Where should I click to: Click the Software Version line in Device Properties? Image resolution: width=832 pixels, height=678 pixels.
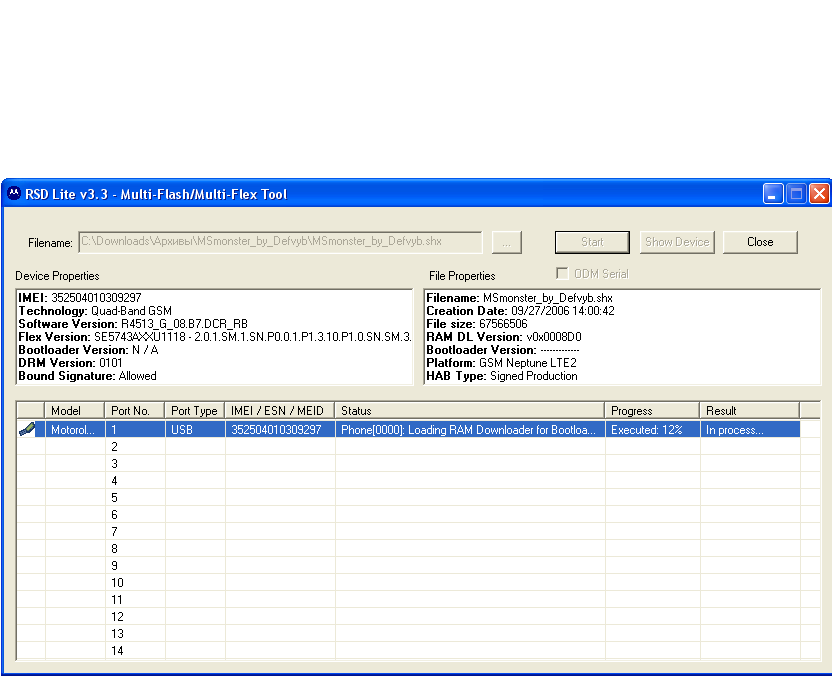(x=133, y=324)
